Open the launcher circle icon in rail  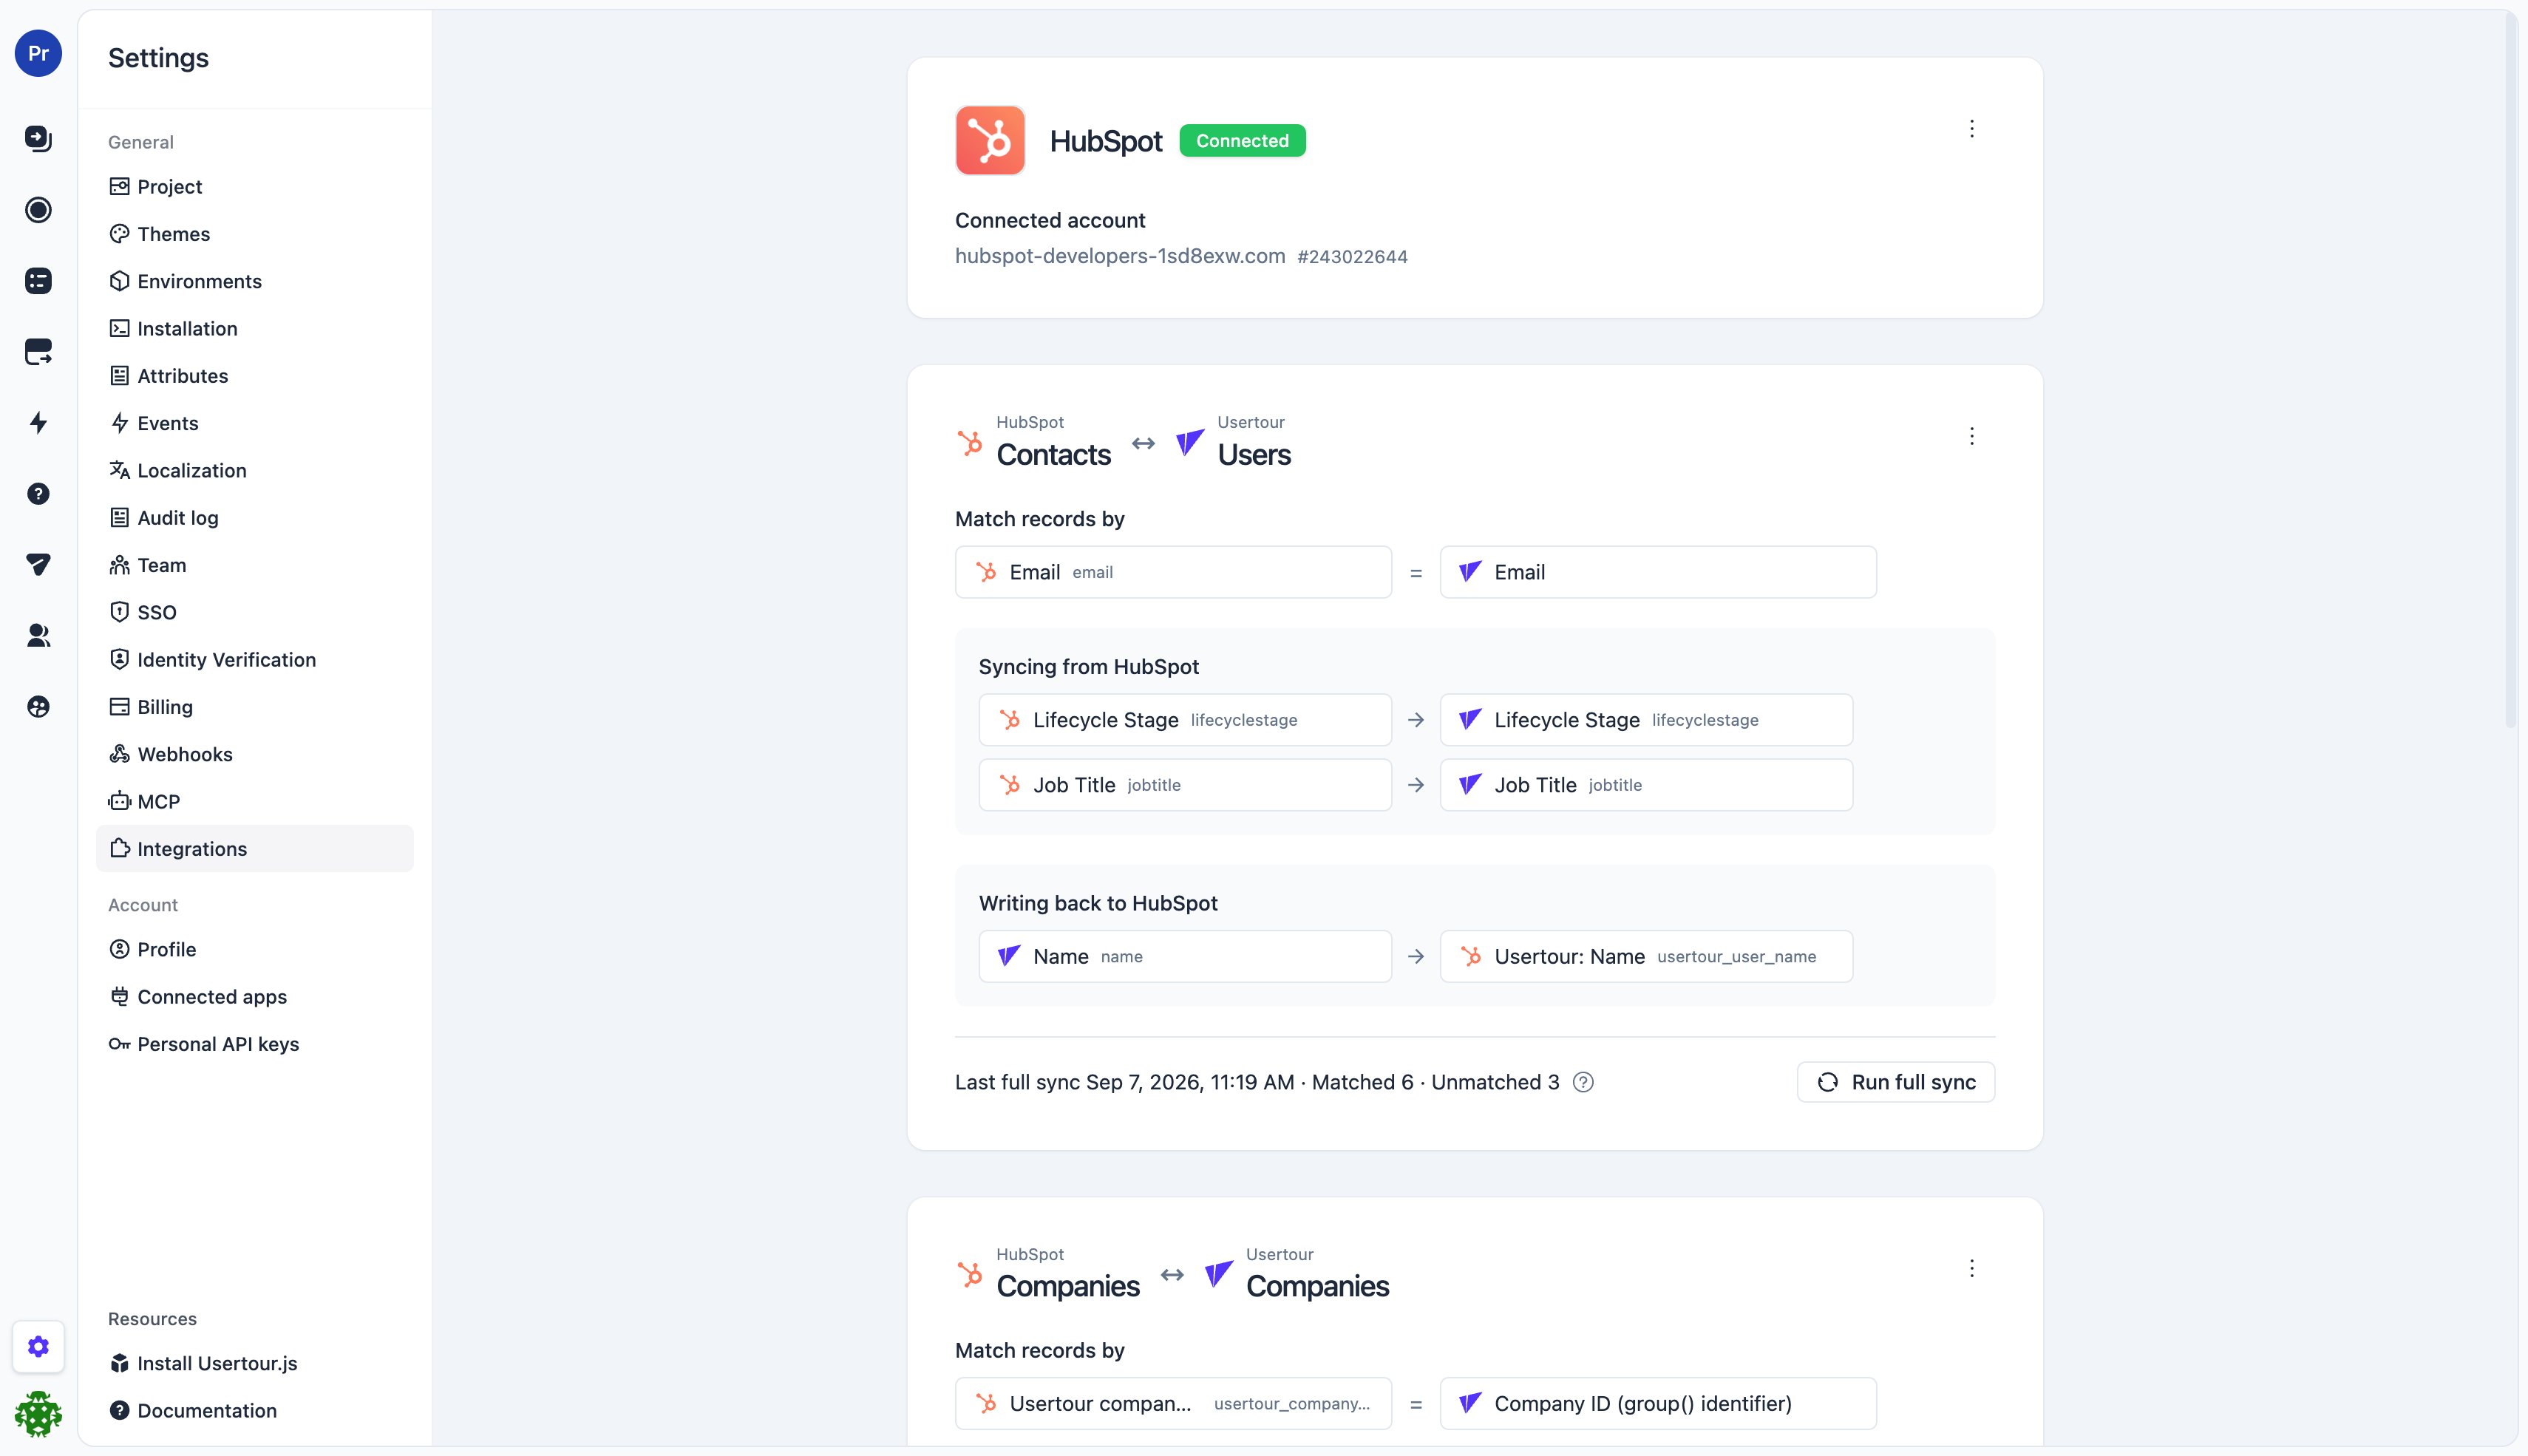pos(38,209)
